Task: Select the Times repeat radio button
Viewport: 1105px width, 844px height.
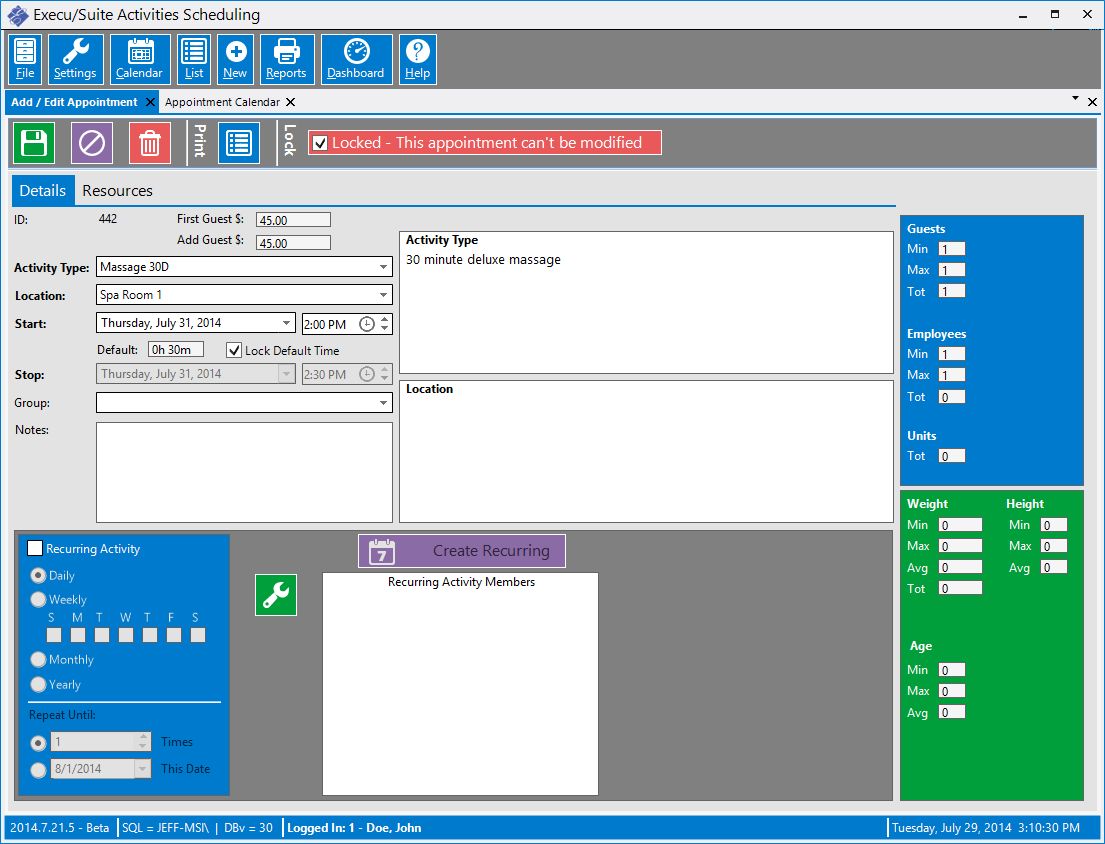Action: click(38, 743)
